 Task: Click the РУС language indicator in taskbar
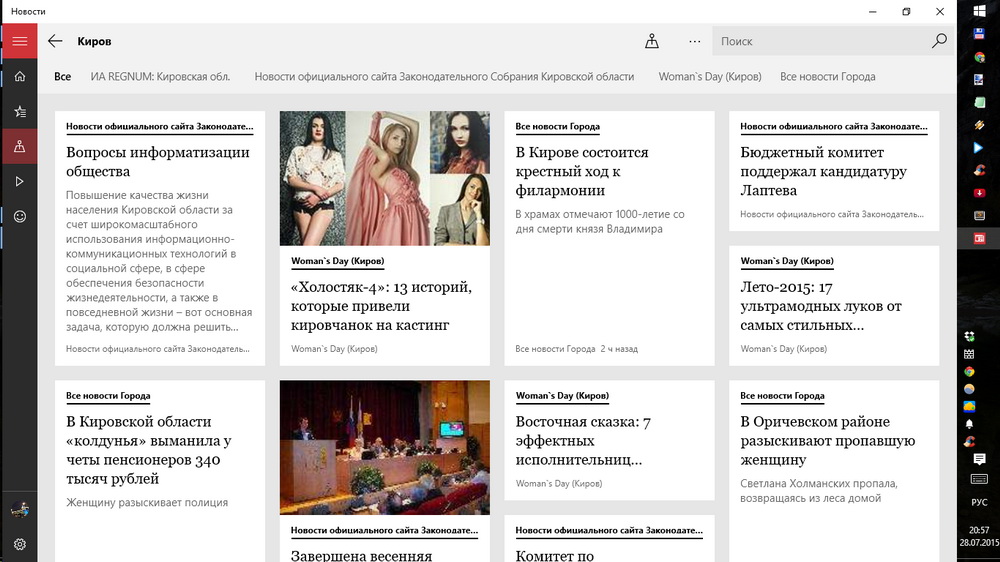[979, 502]
